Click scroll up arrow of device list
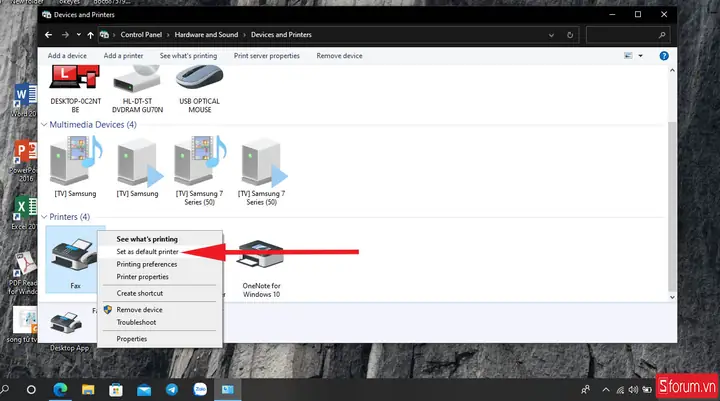720x401 pixels. pyautogui.click(x=672, y=71)
